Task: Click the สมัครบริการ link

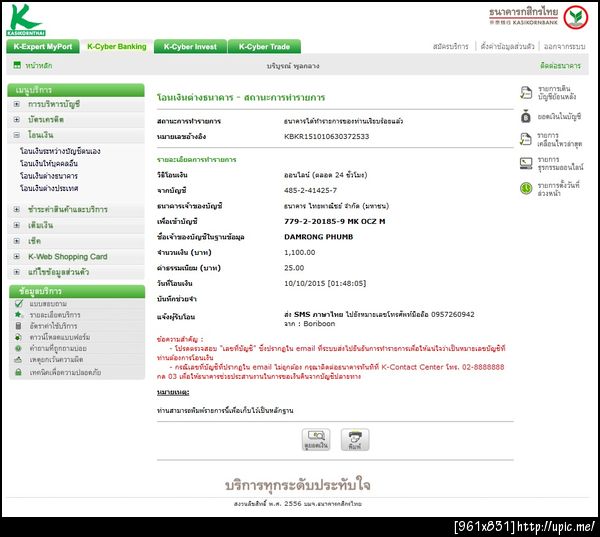Action: pyautogui.click(x=450, y=46)
